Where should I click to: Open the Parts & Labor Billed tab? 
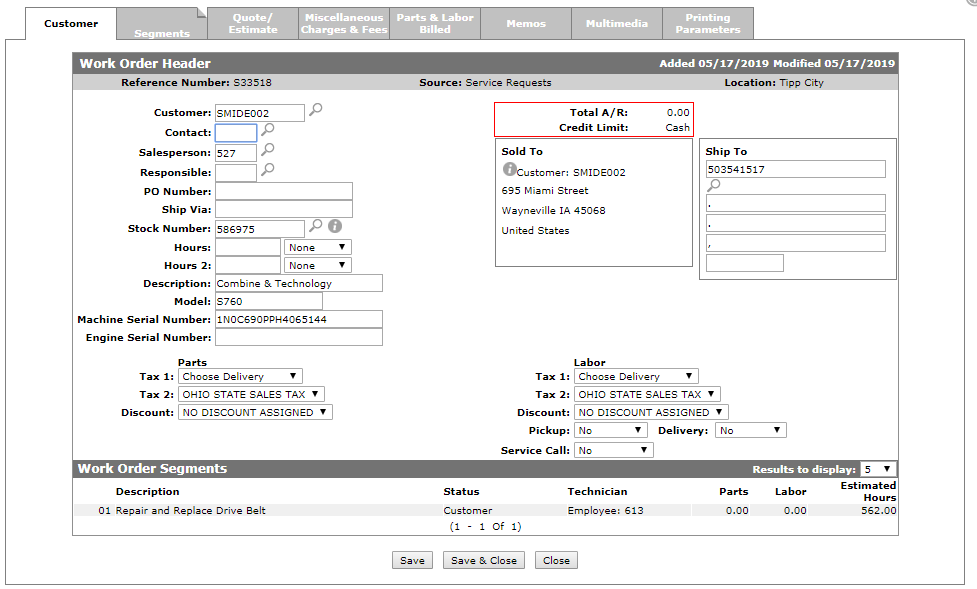(435, 23)
